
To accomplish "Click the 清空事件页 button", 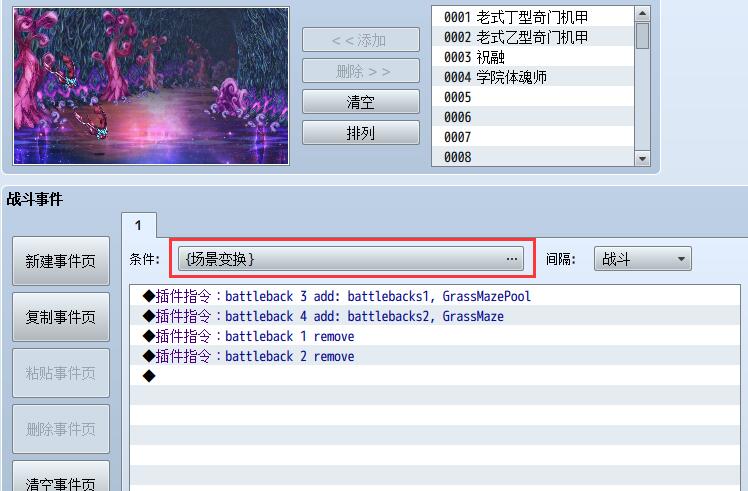I will pos(61,477).
